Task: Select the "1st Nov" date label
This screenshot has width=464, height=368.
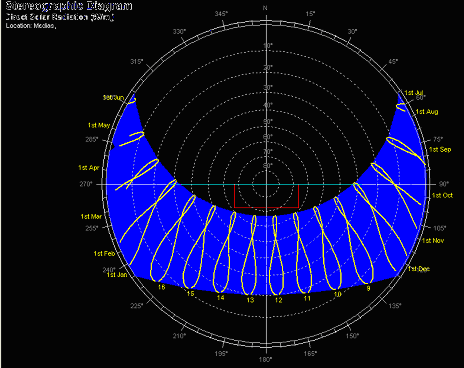Action: 433,240
